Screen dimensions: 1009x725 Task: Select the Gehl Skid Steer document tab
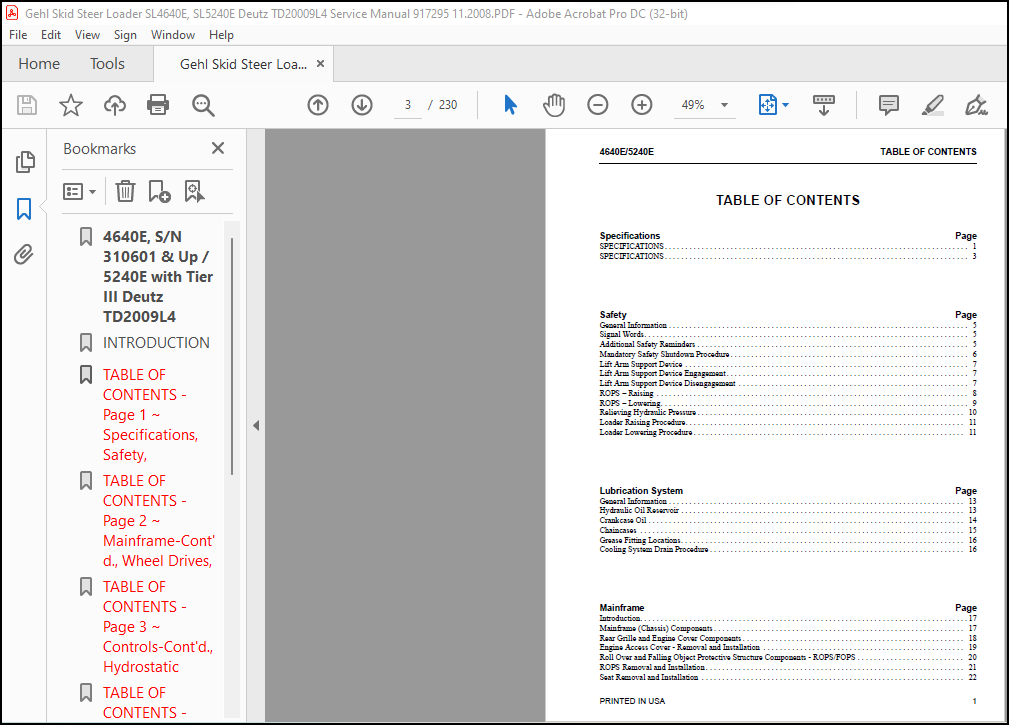click(243, 64)
